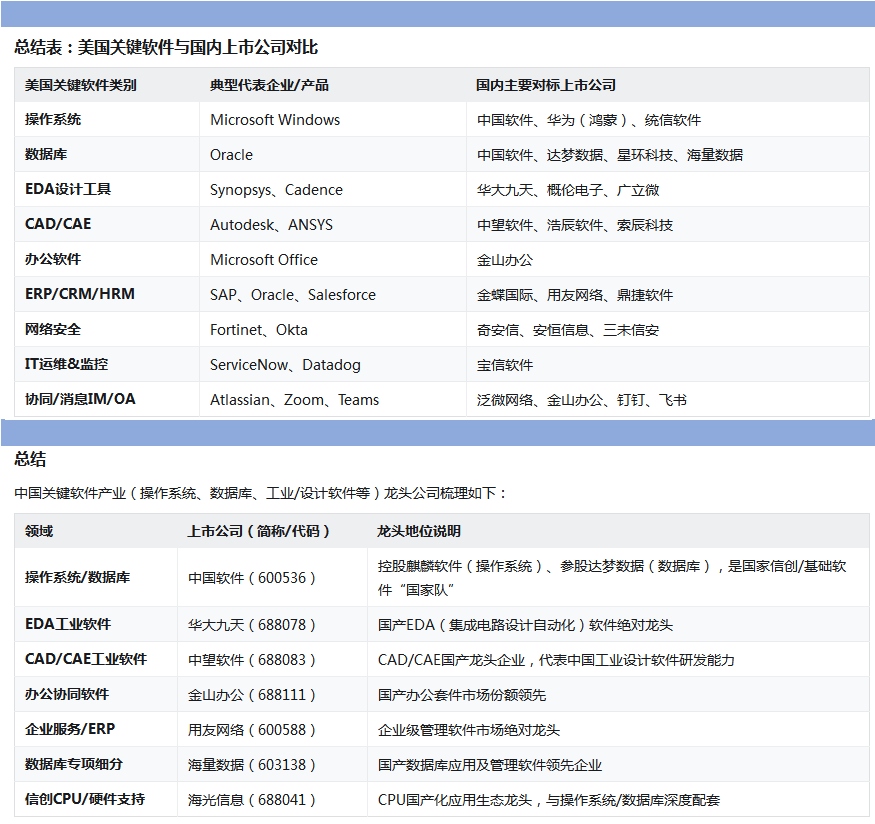Select the column header 典型代表企业/产品
This screenshot has height=824, width=875.
(270, 85)
